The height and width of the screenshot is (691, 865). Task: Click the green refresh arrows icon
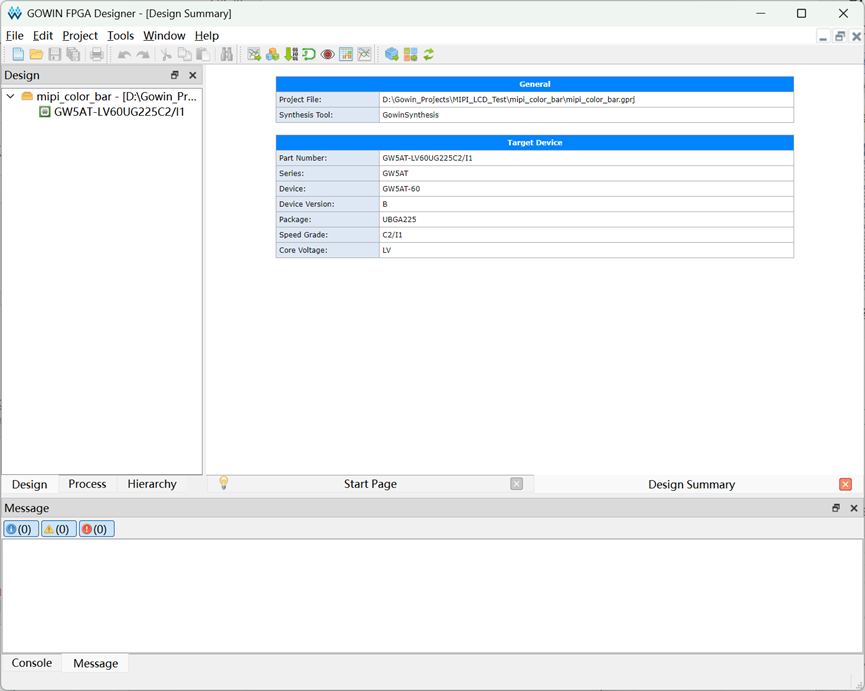point(429,54)
